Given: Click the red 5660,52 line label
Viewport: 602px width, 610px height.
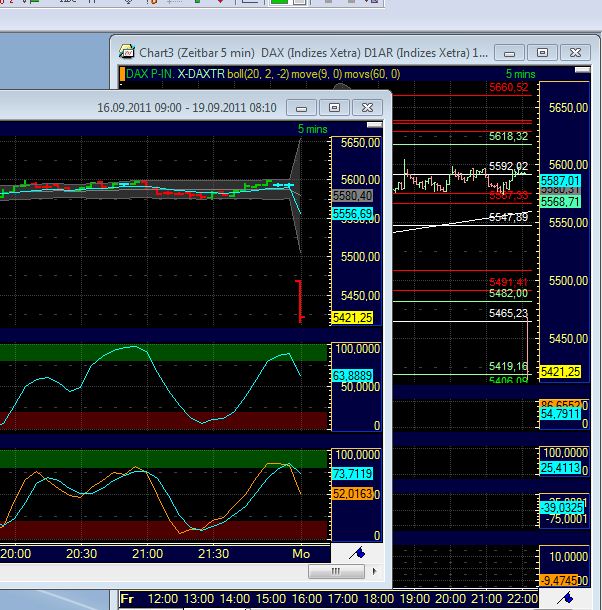Looking at the screenshot, I should 508,87.
